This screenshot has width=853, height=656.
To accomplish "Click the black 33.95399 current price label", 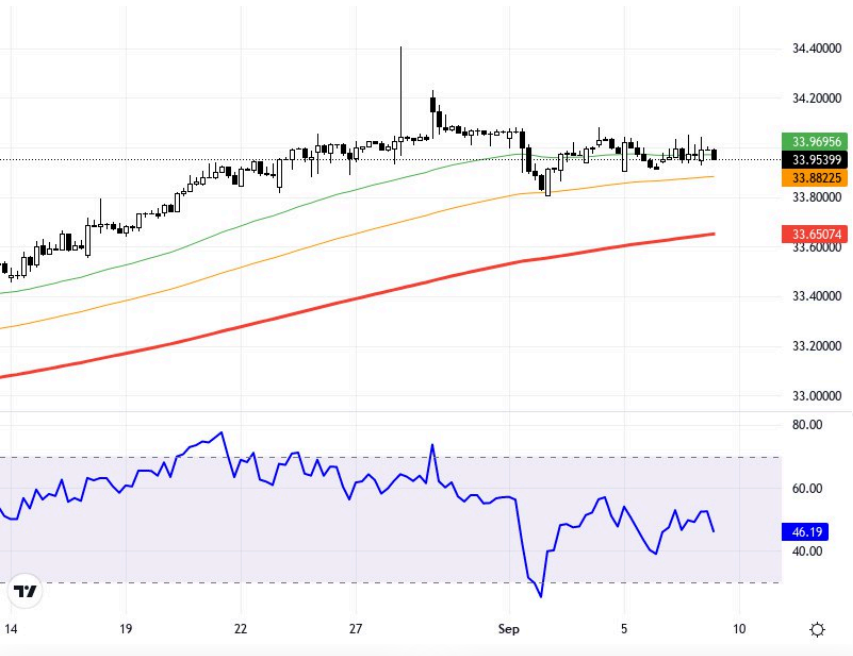I will click(x=814, y=159).
